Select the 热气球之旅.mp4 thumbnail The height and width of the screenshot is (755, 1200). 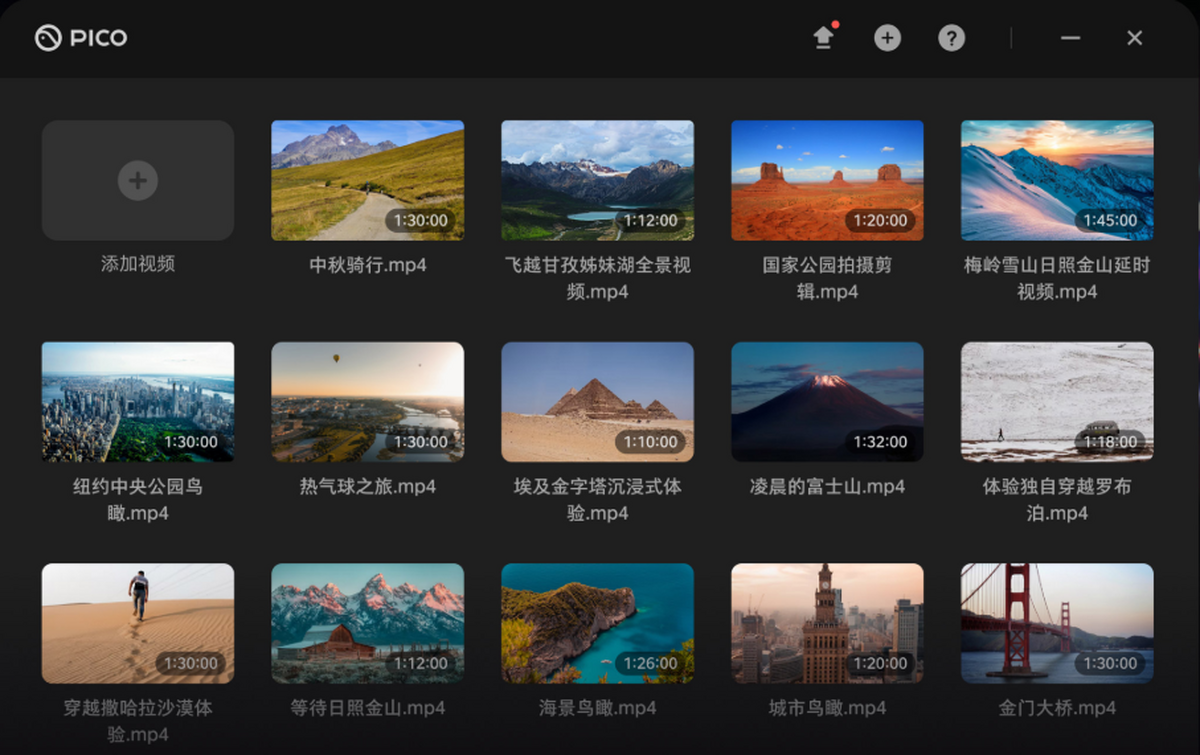(x=367, y=401)
